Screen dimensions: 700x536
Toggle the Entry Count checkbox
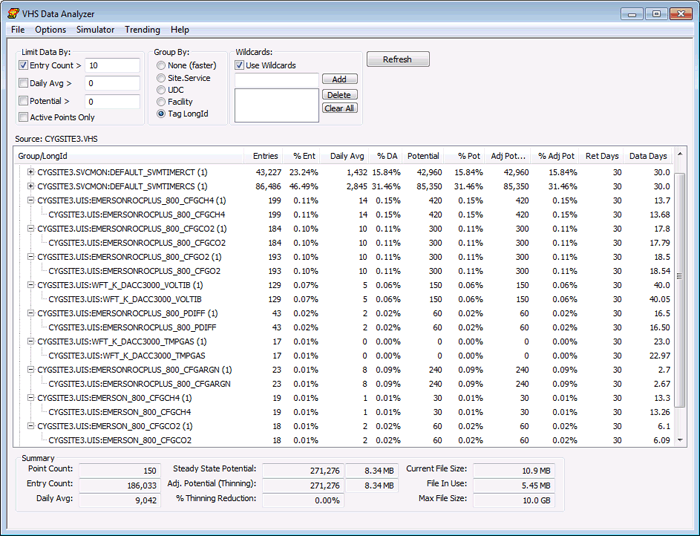[23, 65]
